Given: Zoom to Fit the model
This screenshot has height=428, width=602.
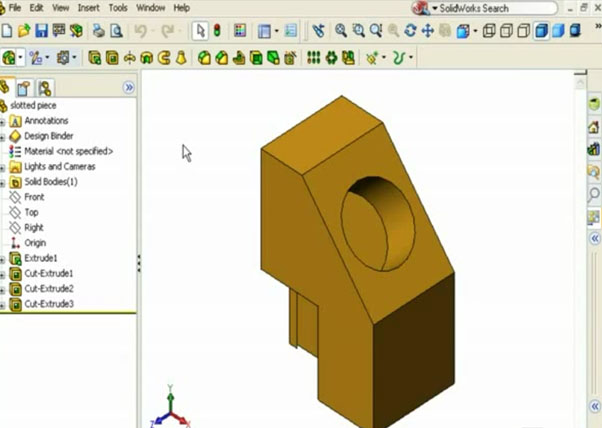Looking at the screenshot, I should [341, 31].
